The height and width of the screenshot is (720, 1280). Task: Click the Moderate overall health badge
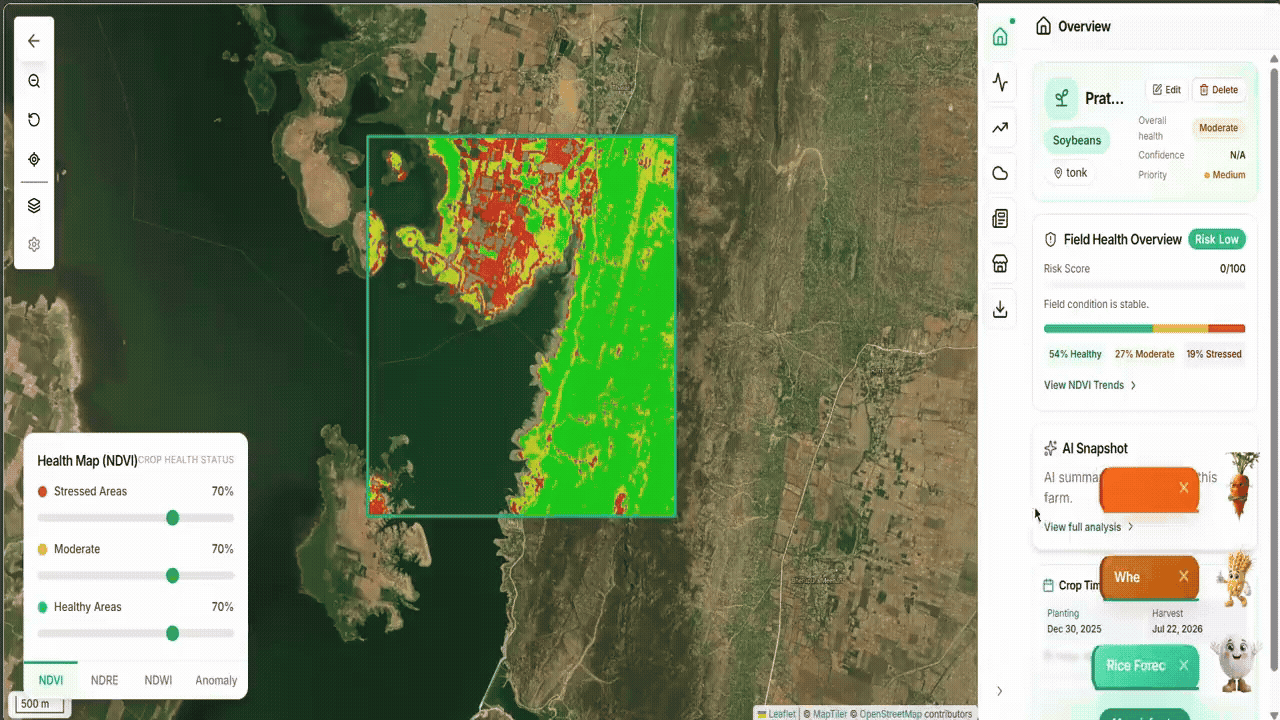click(1218, 128)
